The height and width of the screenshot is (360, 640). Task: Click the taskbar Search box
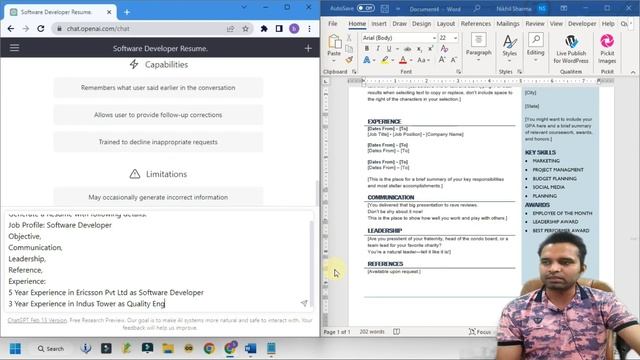(51, 349)
